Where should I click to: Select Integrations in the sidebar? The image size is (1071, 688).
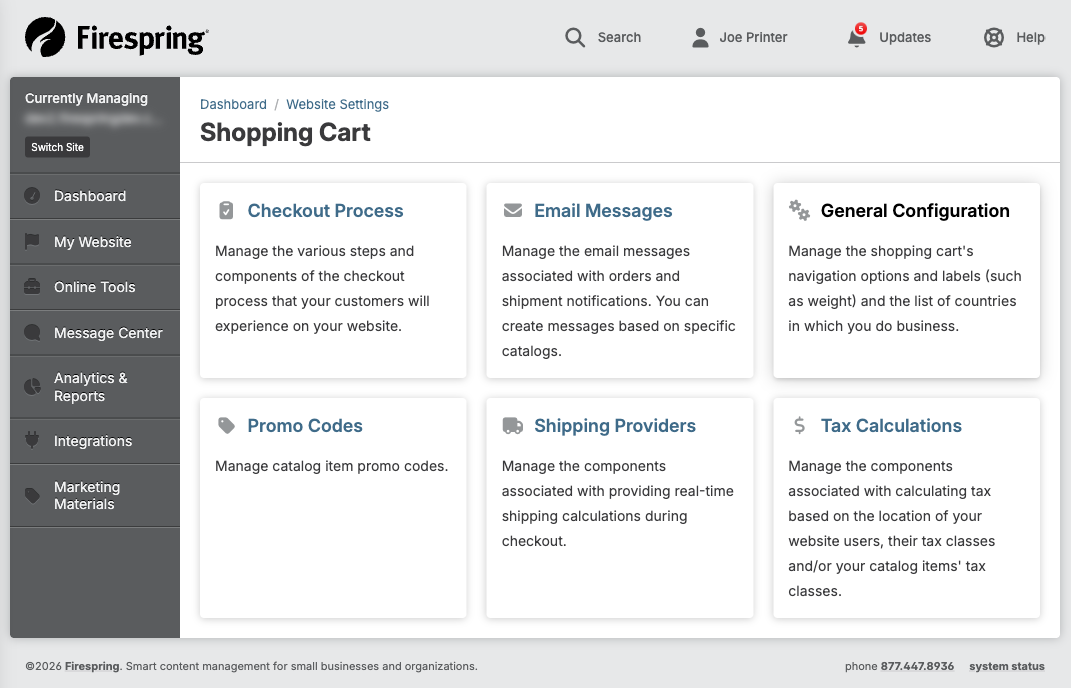click(x=95, y=441)
